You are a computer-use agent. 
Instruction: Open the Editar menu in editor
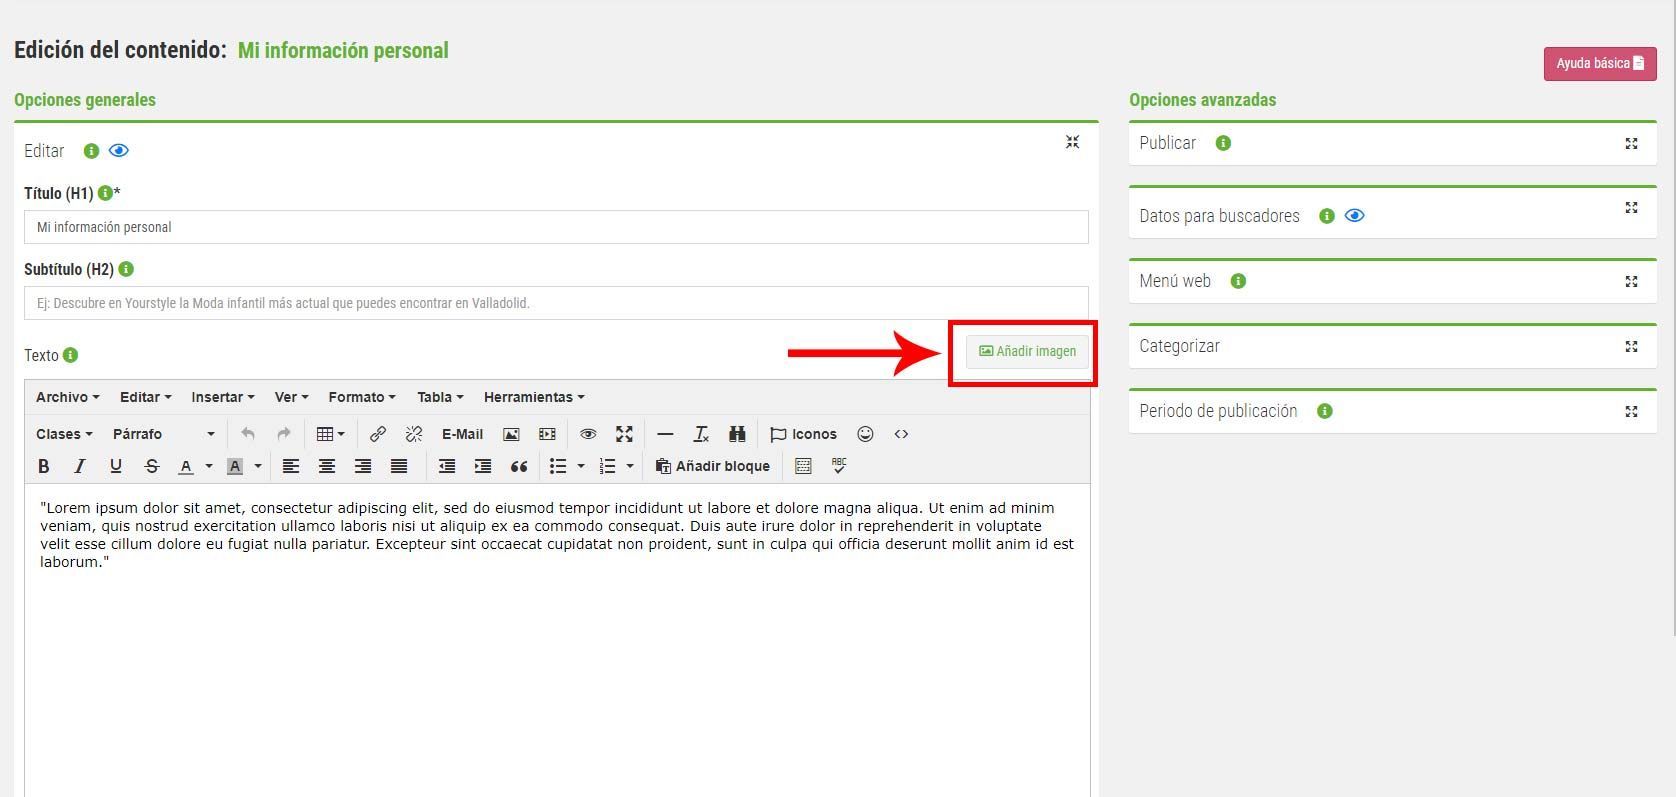point(145,397)
